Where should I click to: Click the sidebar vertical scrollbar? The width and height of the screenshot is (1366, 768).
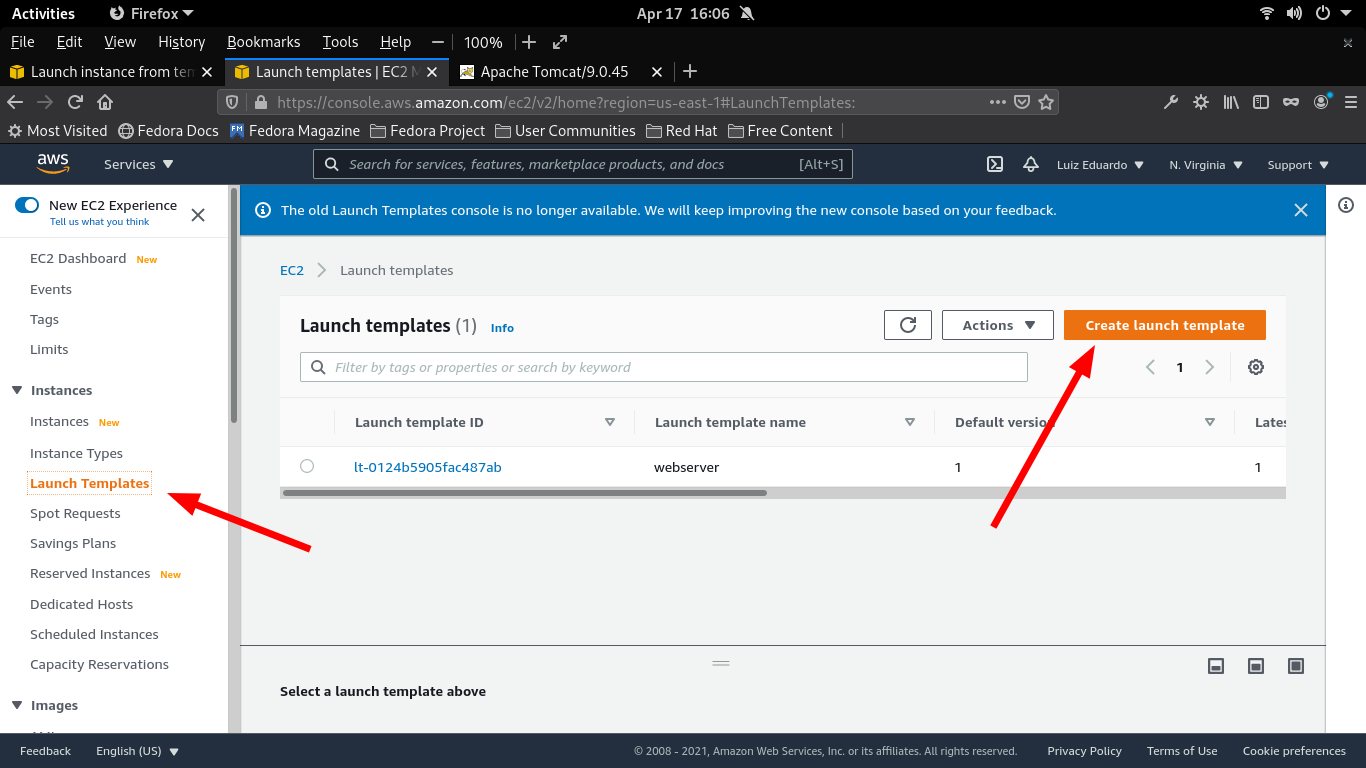click(234, 305)
